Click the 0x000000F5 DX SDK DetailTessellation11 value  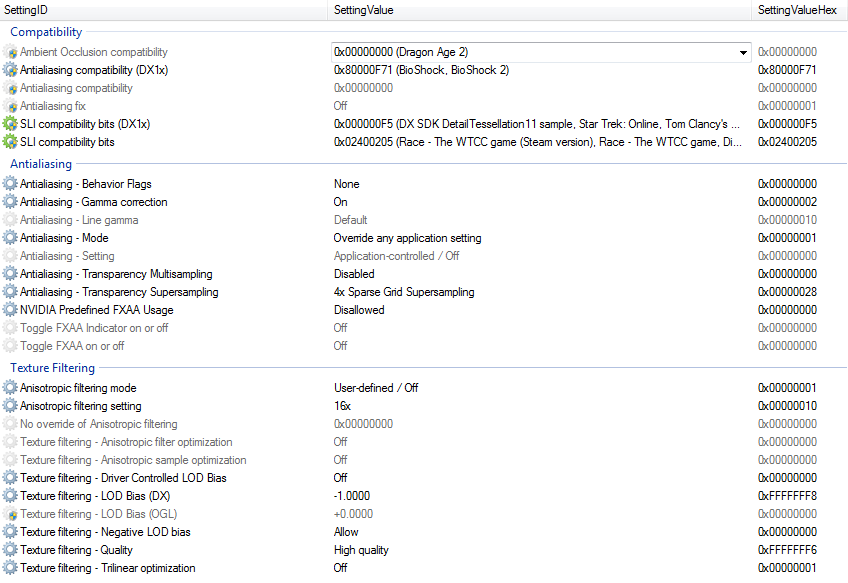click(x=536, y=124)
